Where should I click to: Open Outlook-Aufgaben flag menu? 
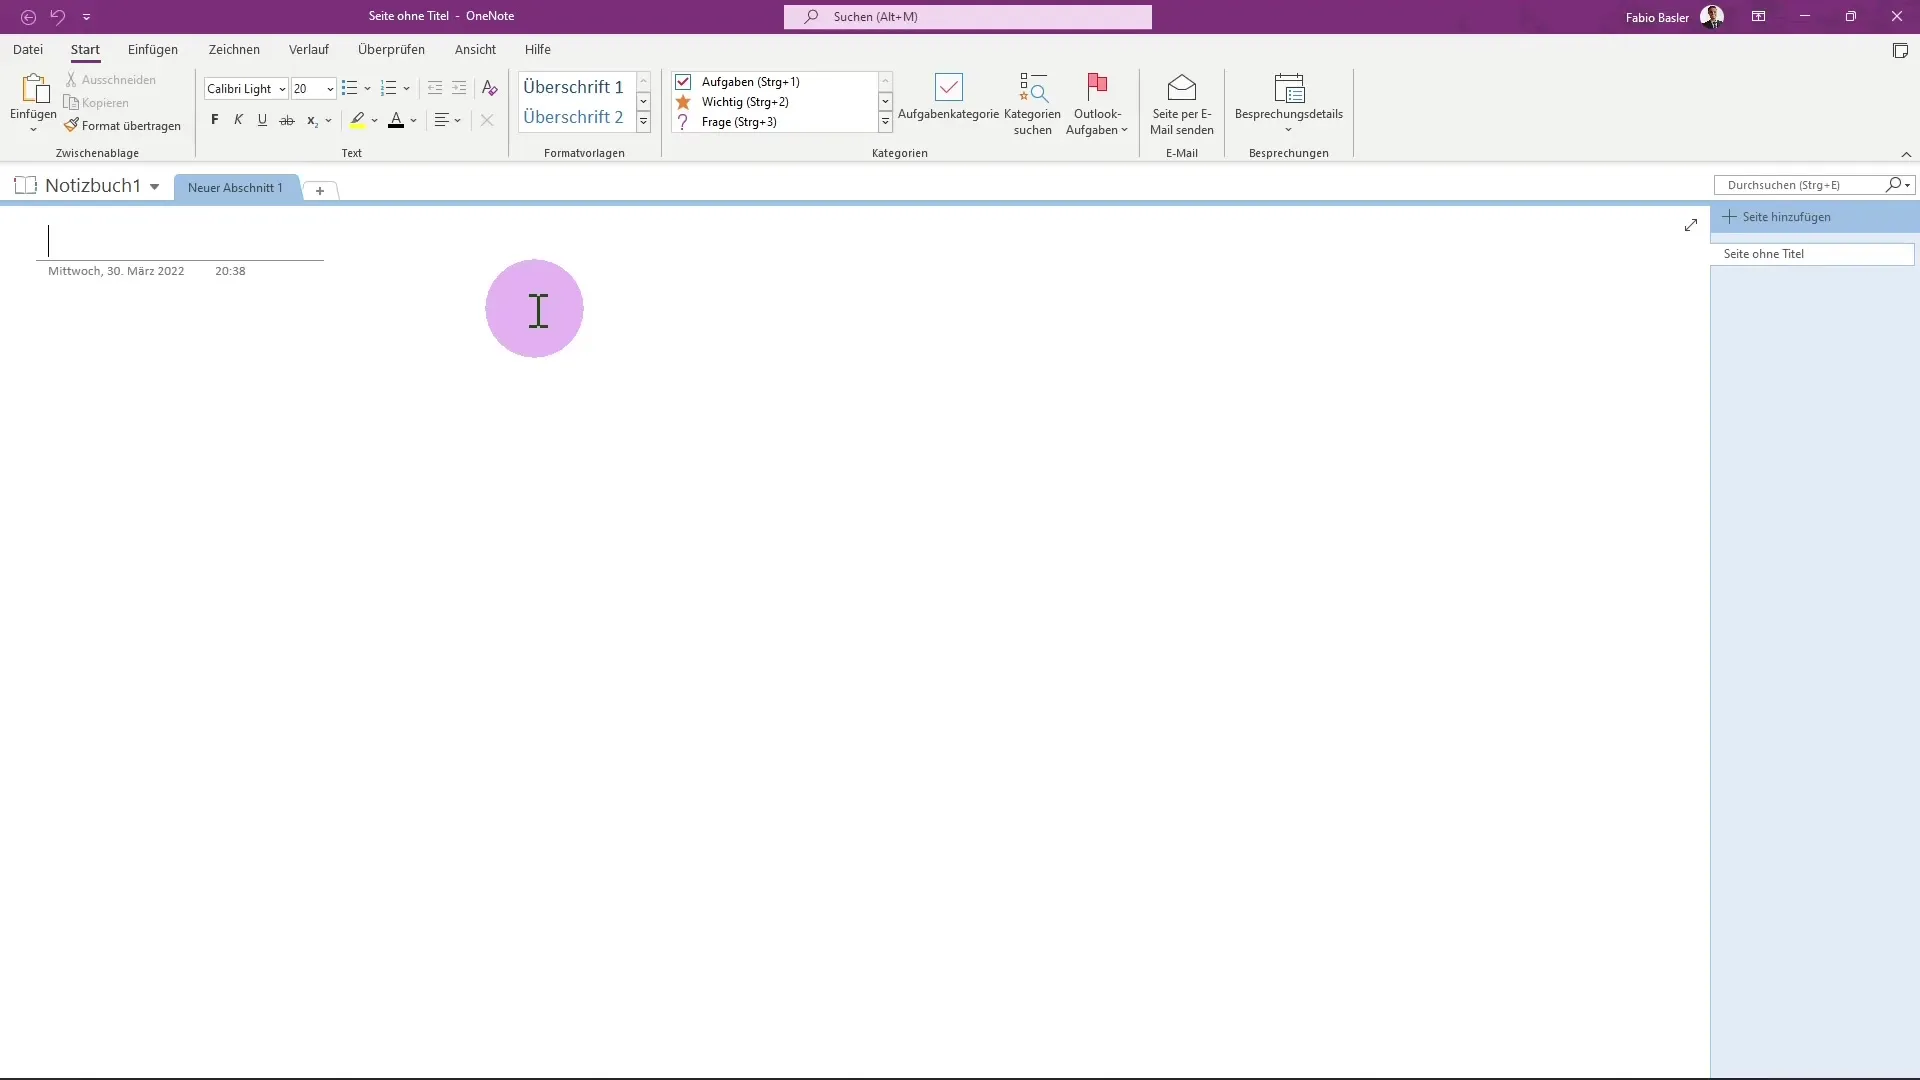[1097, 104]
